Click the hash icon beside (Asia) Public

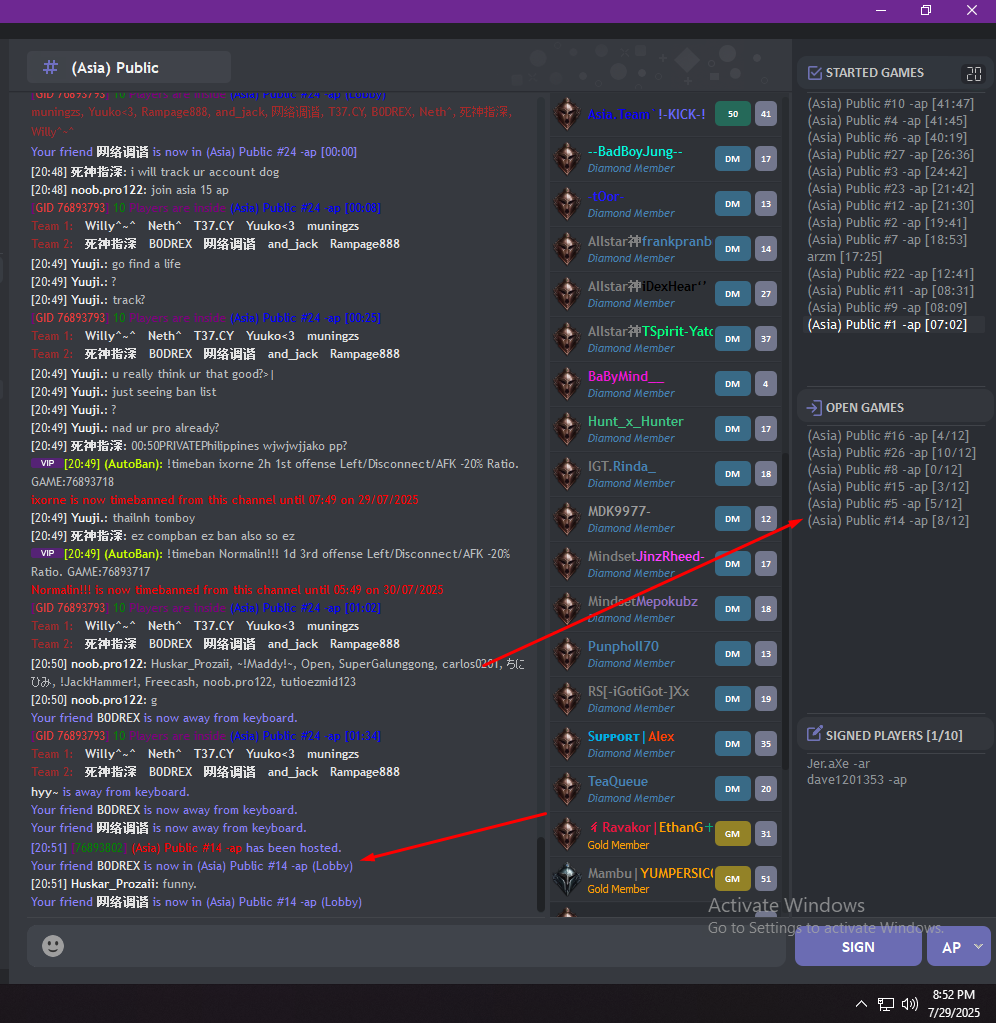(50, 67)
